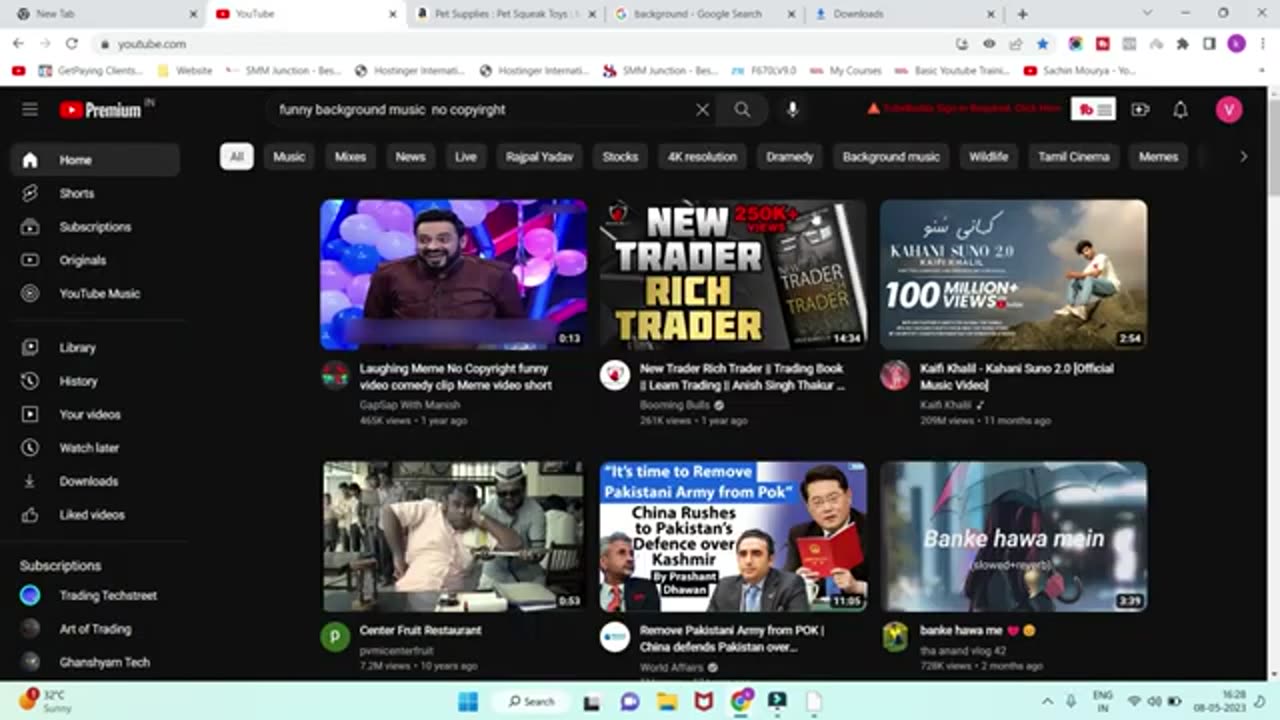Open the YouTube hamburger guide menu

(x=30, y=110)
